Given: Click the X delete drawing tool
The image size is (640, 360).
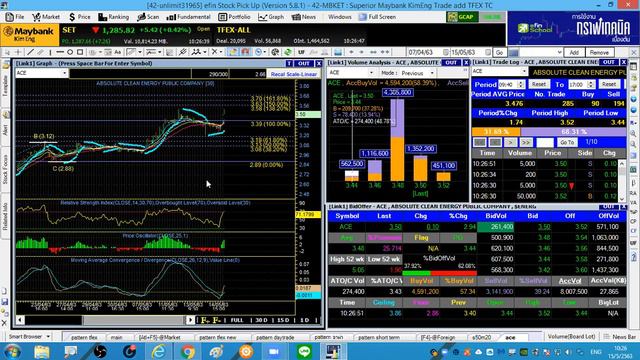Looking at the screenshot, I should coord(214,52).
